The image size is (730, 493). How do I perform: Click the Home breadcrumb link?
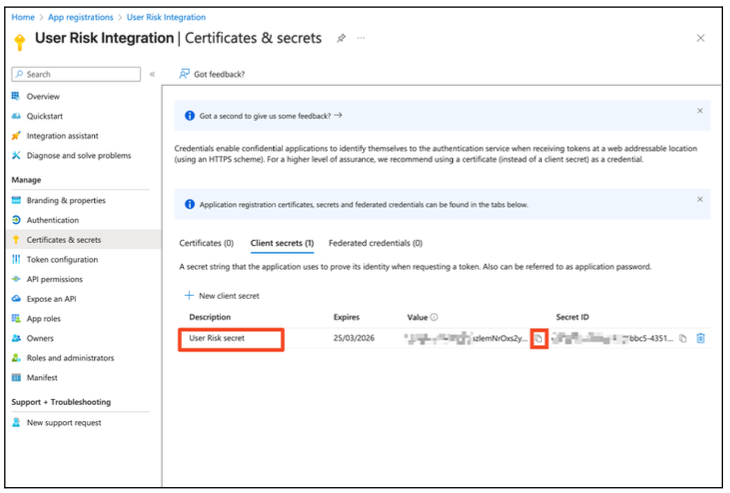23,17
